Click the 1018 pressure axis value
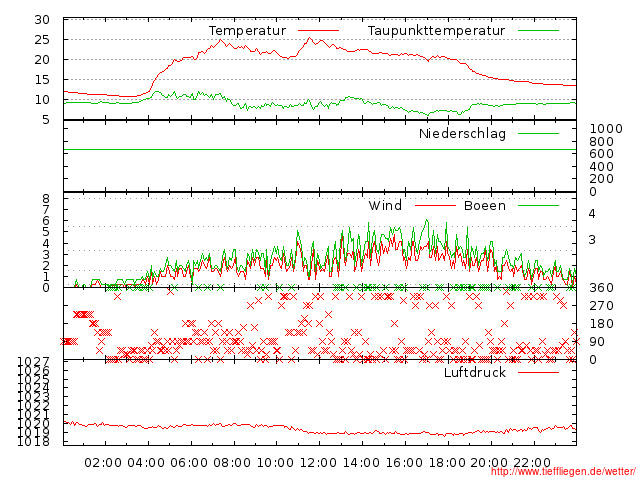Image resolution: width=640 pixels, height=480 pixels. point(33,441)
